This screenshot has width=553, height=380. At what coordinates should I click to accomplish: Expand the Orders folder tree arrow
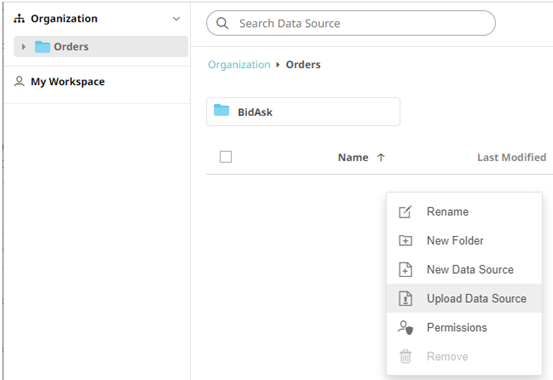24,47
